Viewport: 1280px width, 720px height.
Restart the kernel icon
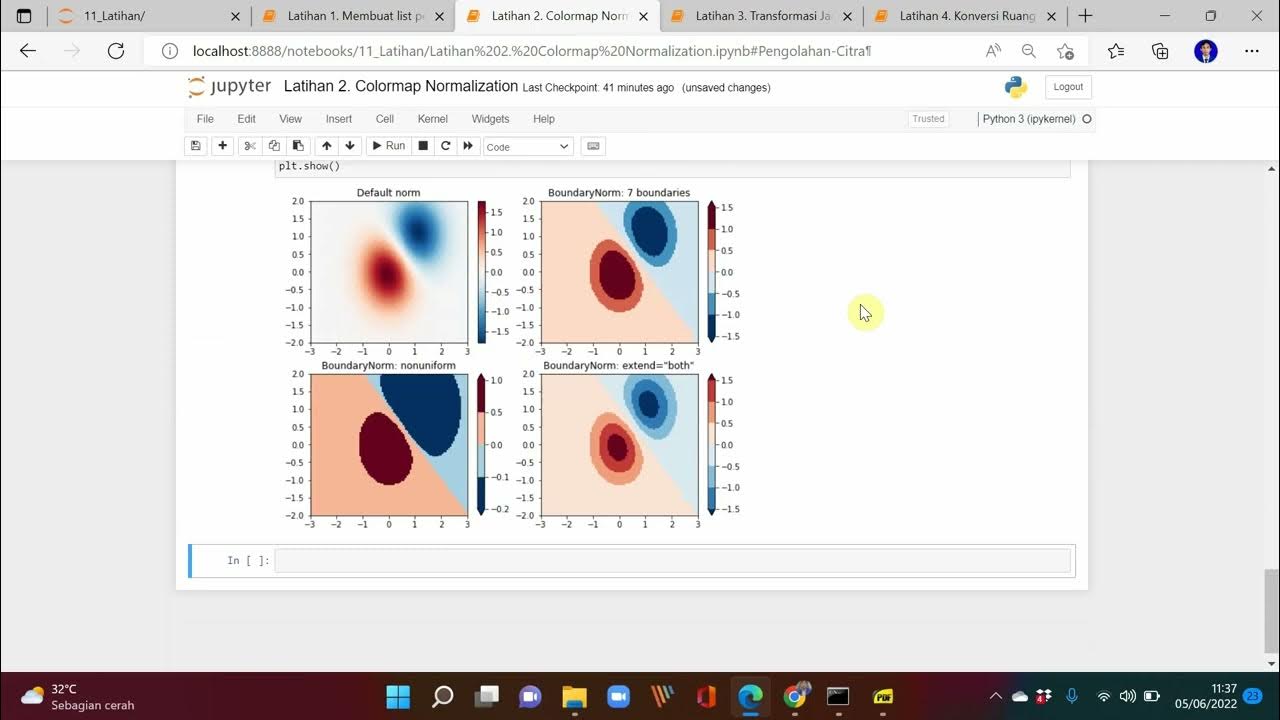(446, 146)
